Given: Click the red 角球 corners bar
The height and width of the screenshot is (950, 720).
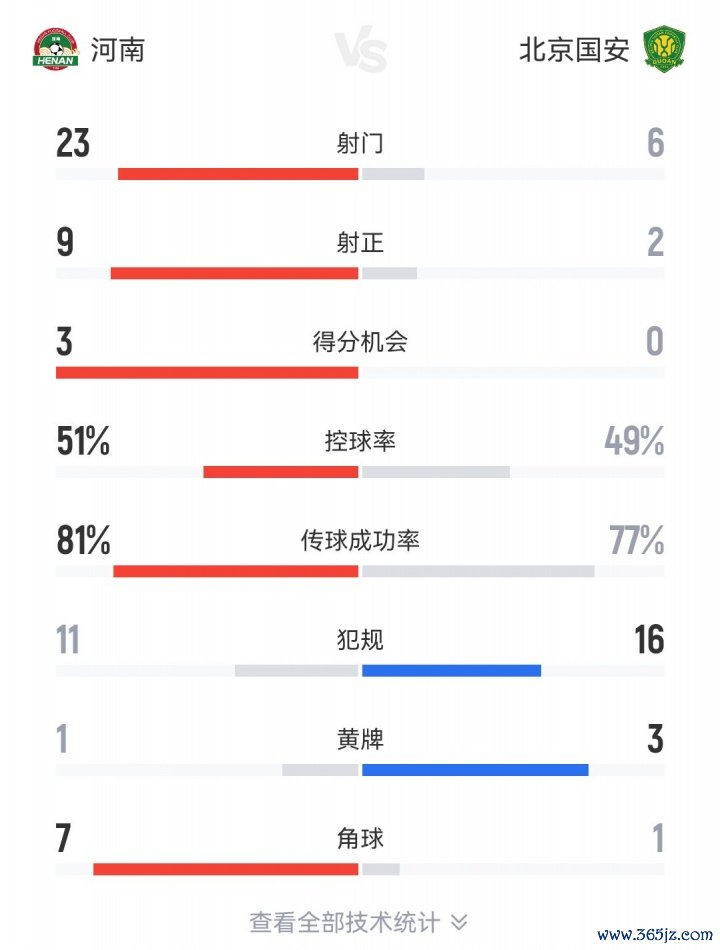Looking at the screenshot, I should pyautogui.click(x=225, y=869).
